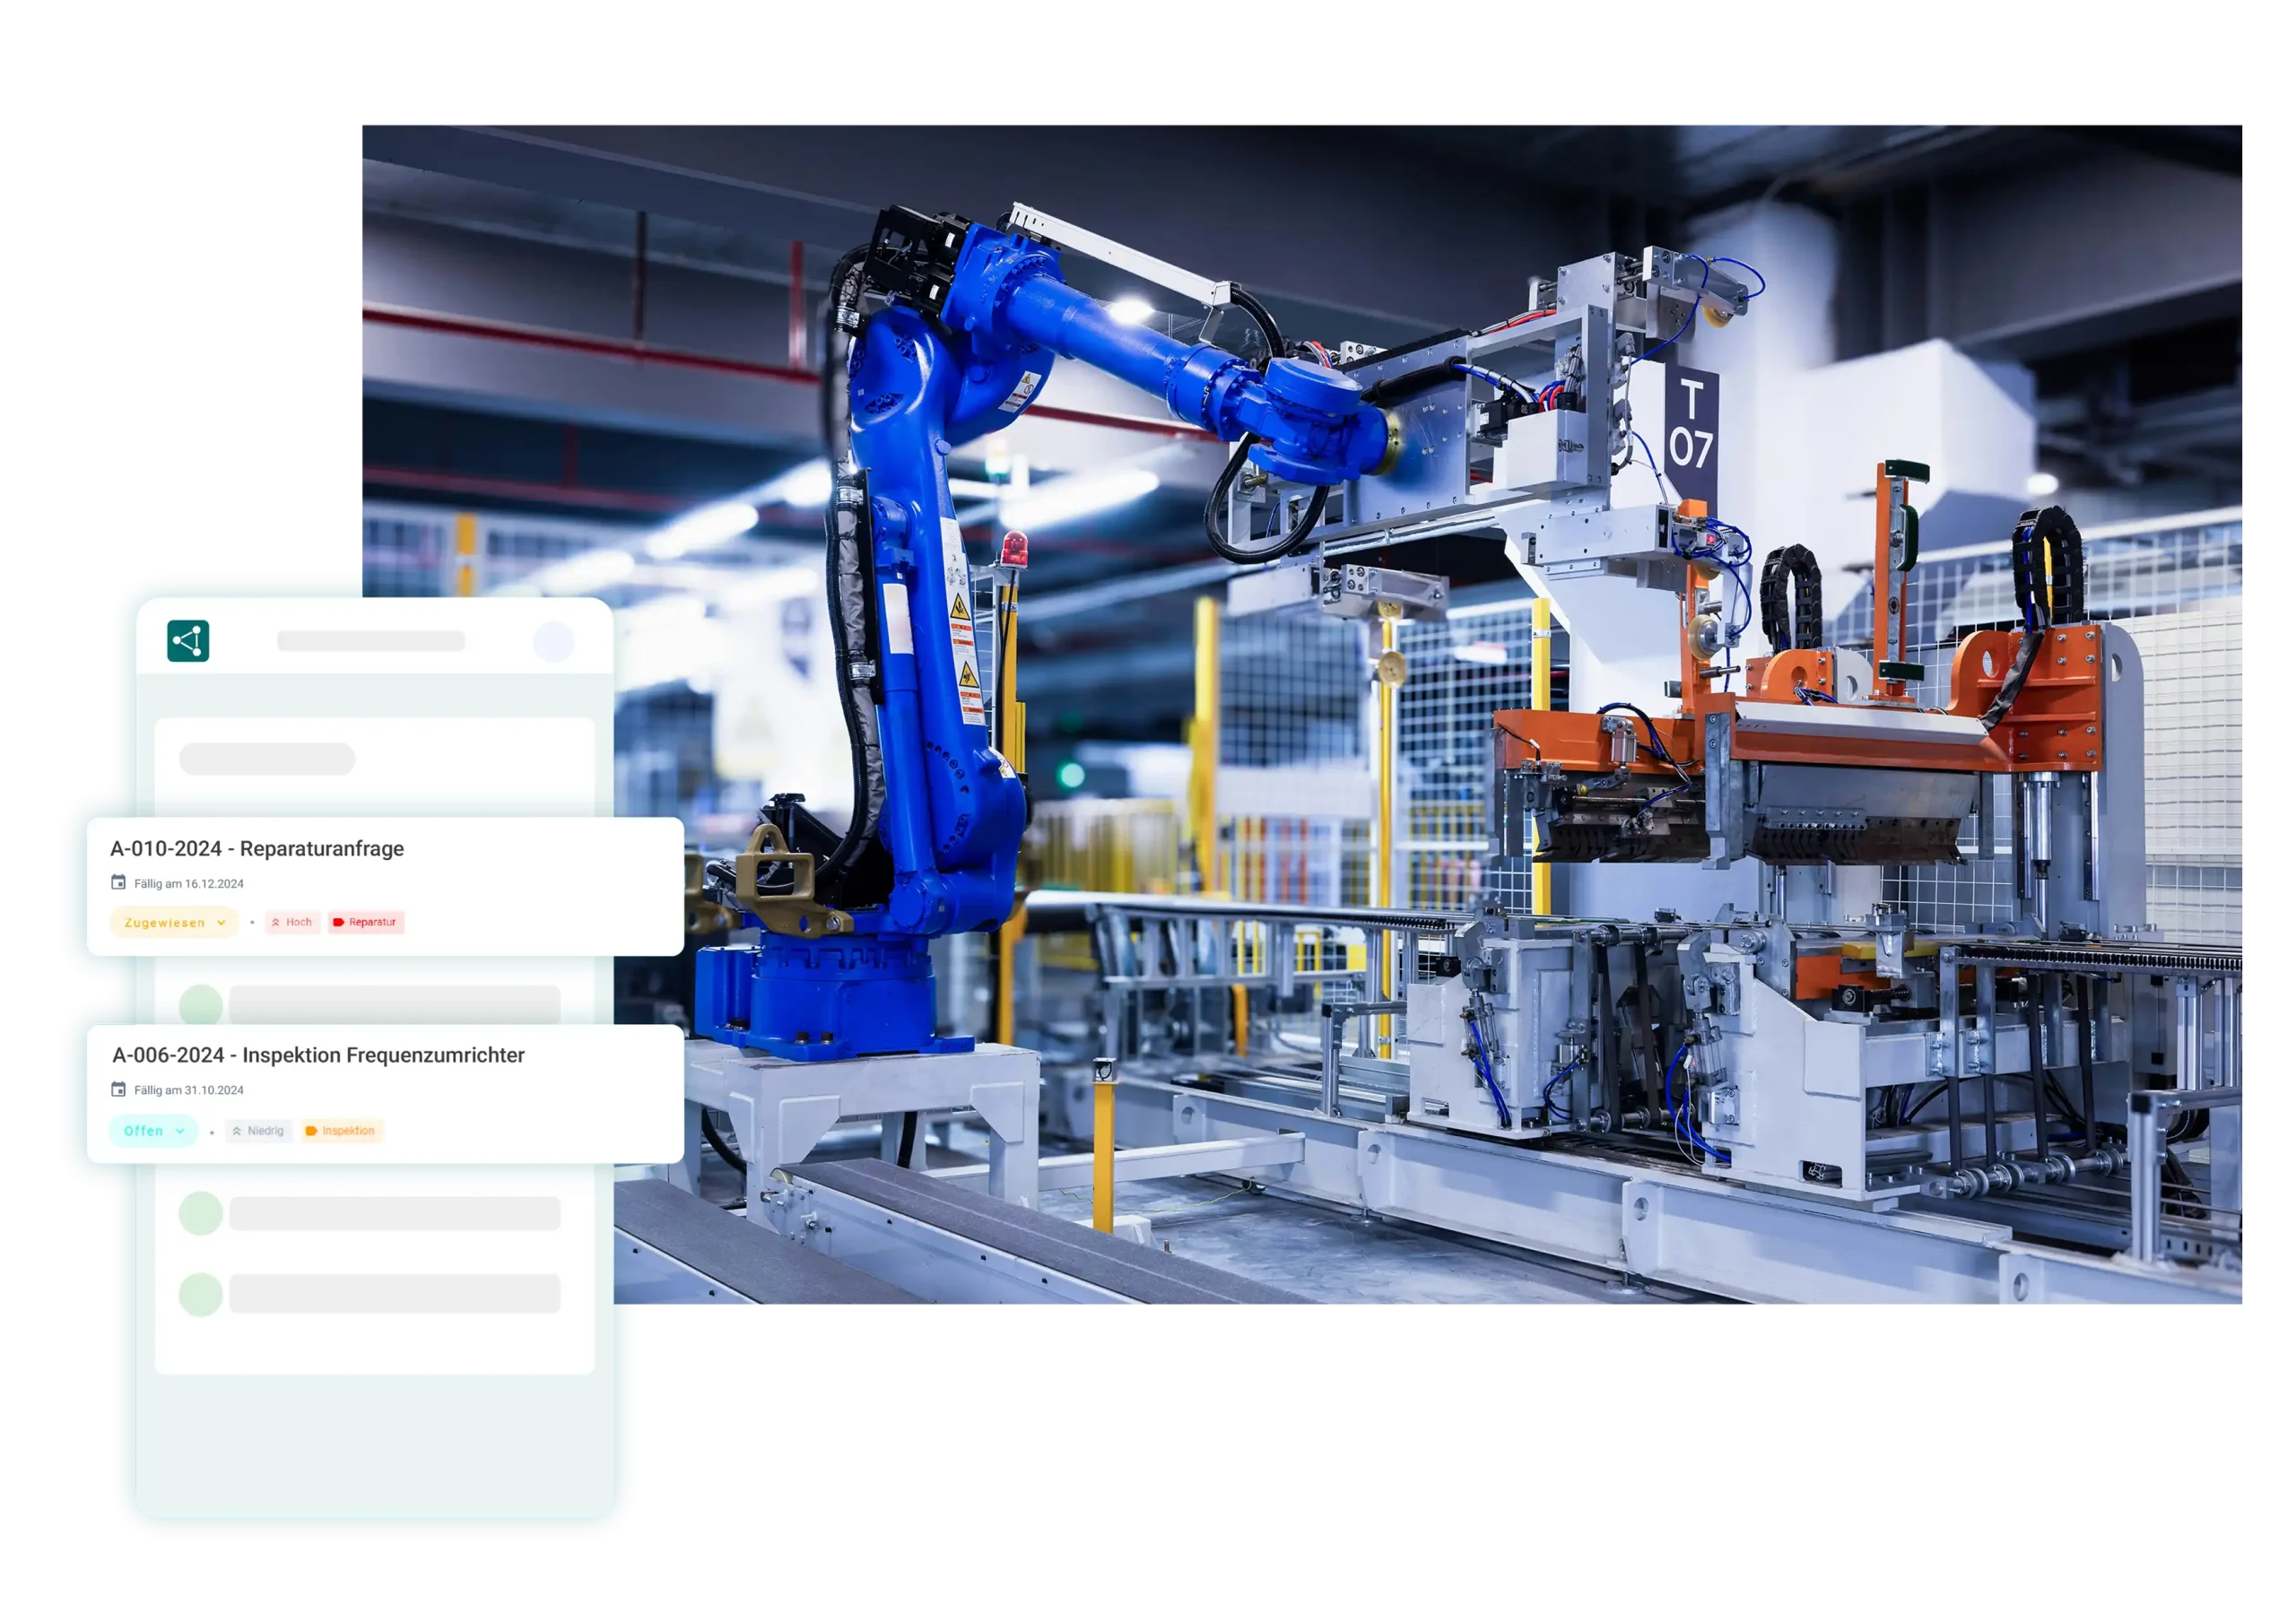Click calendar icon on Inspektion Frequenzumrichter card
This screenshot has width=2296, height=1623.
tap(118, 1089)
